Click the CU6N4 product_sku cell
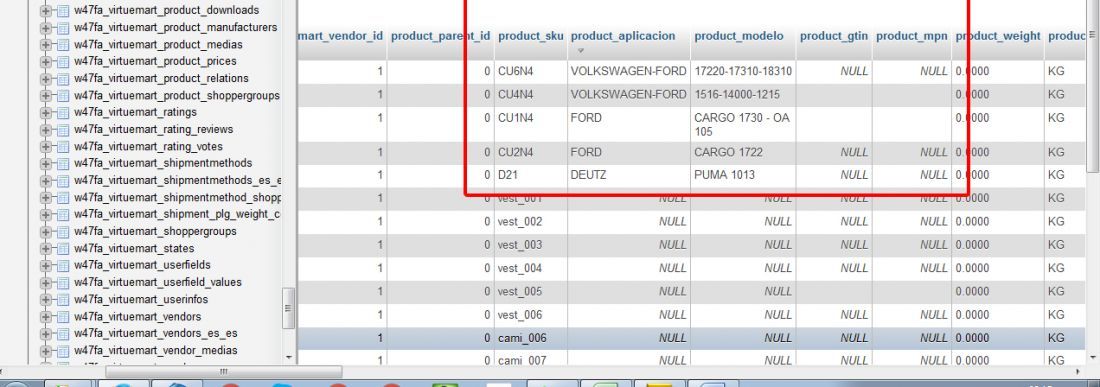The width and height of the screenshot is (1100, 387). click(530, 72)
